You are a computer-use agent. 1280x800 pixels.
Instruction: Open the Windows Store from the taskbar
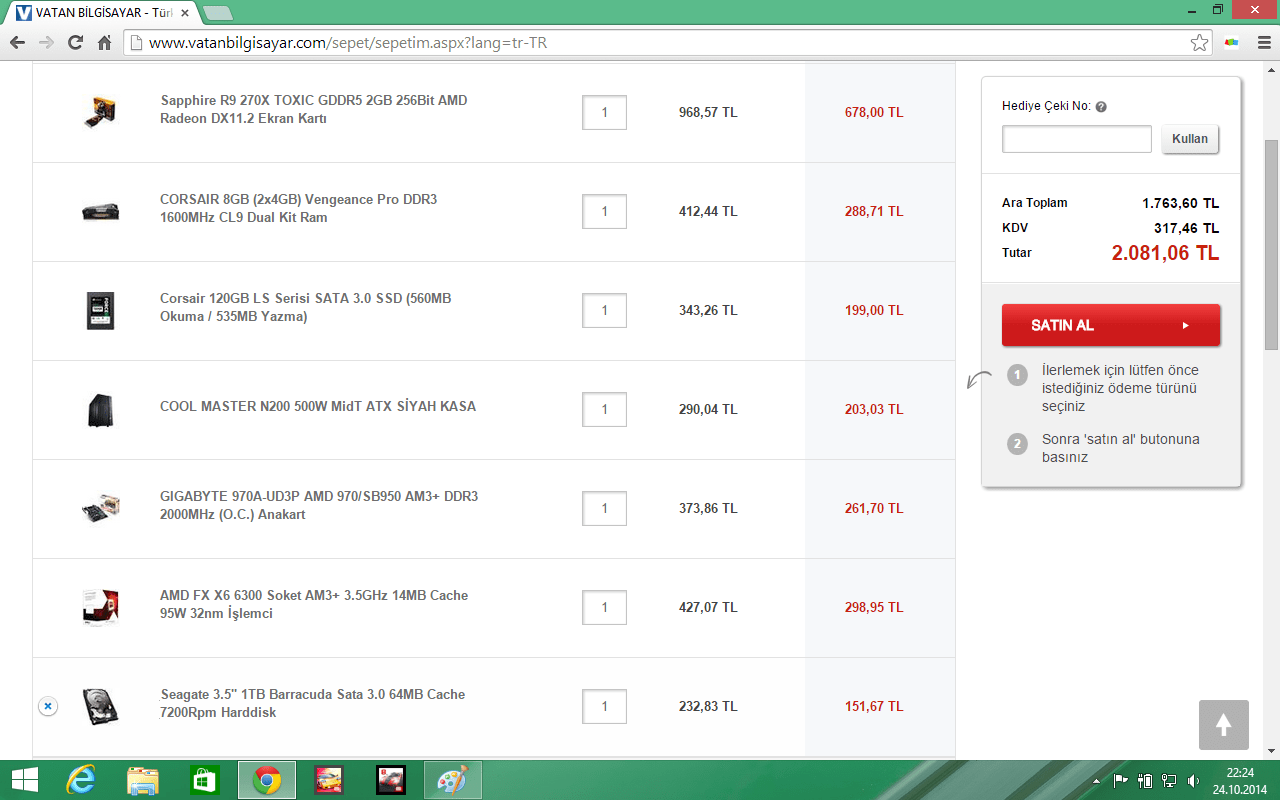click(205, 780)
